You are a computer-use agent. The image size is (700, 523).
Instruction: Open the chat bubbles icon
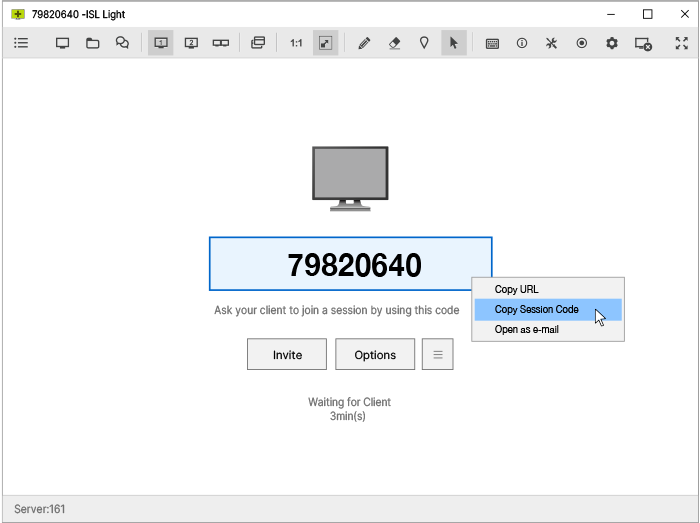(122, 44)
